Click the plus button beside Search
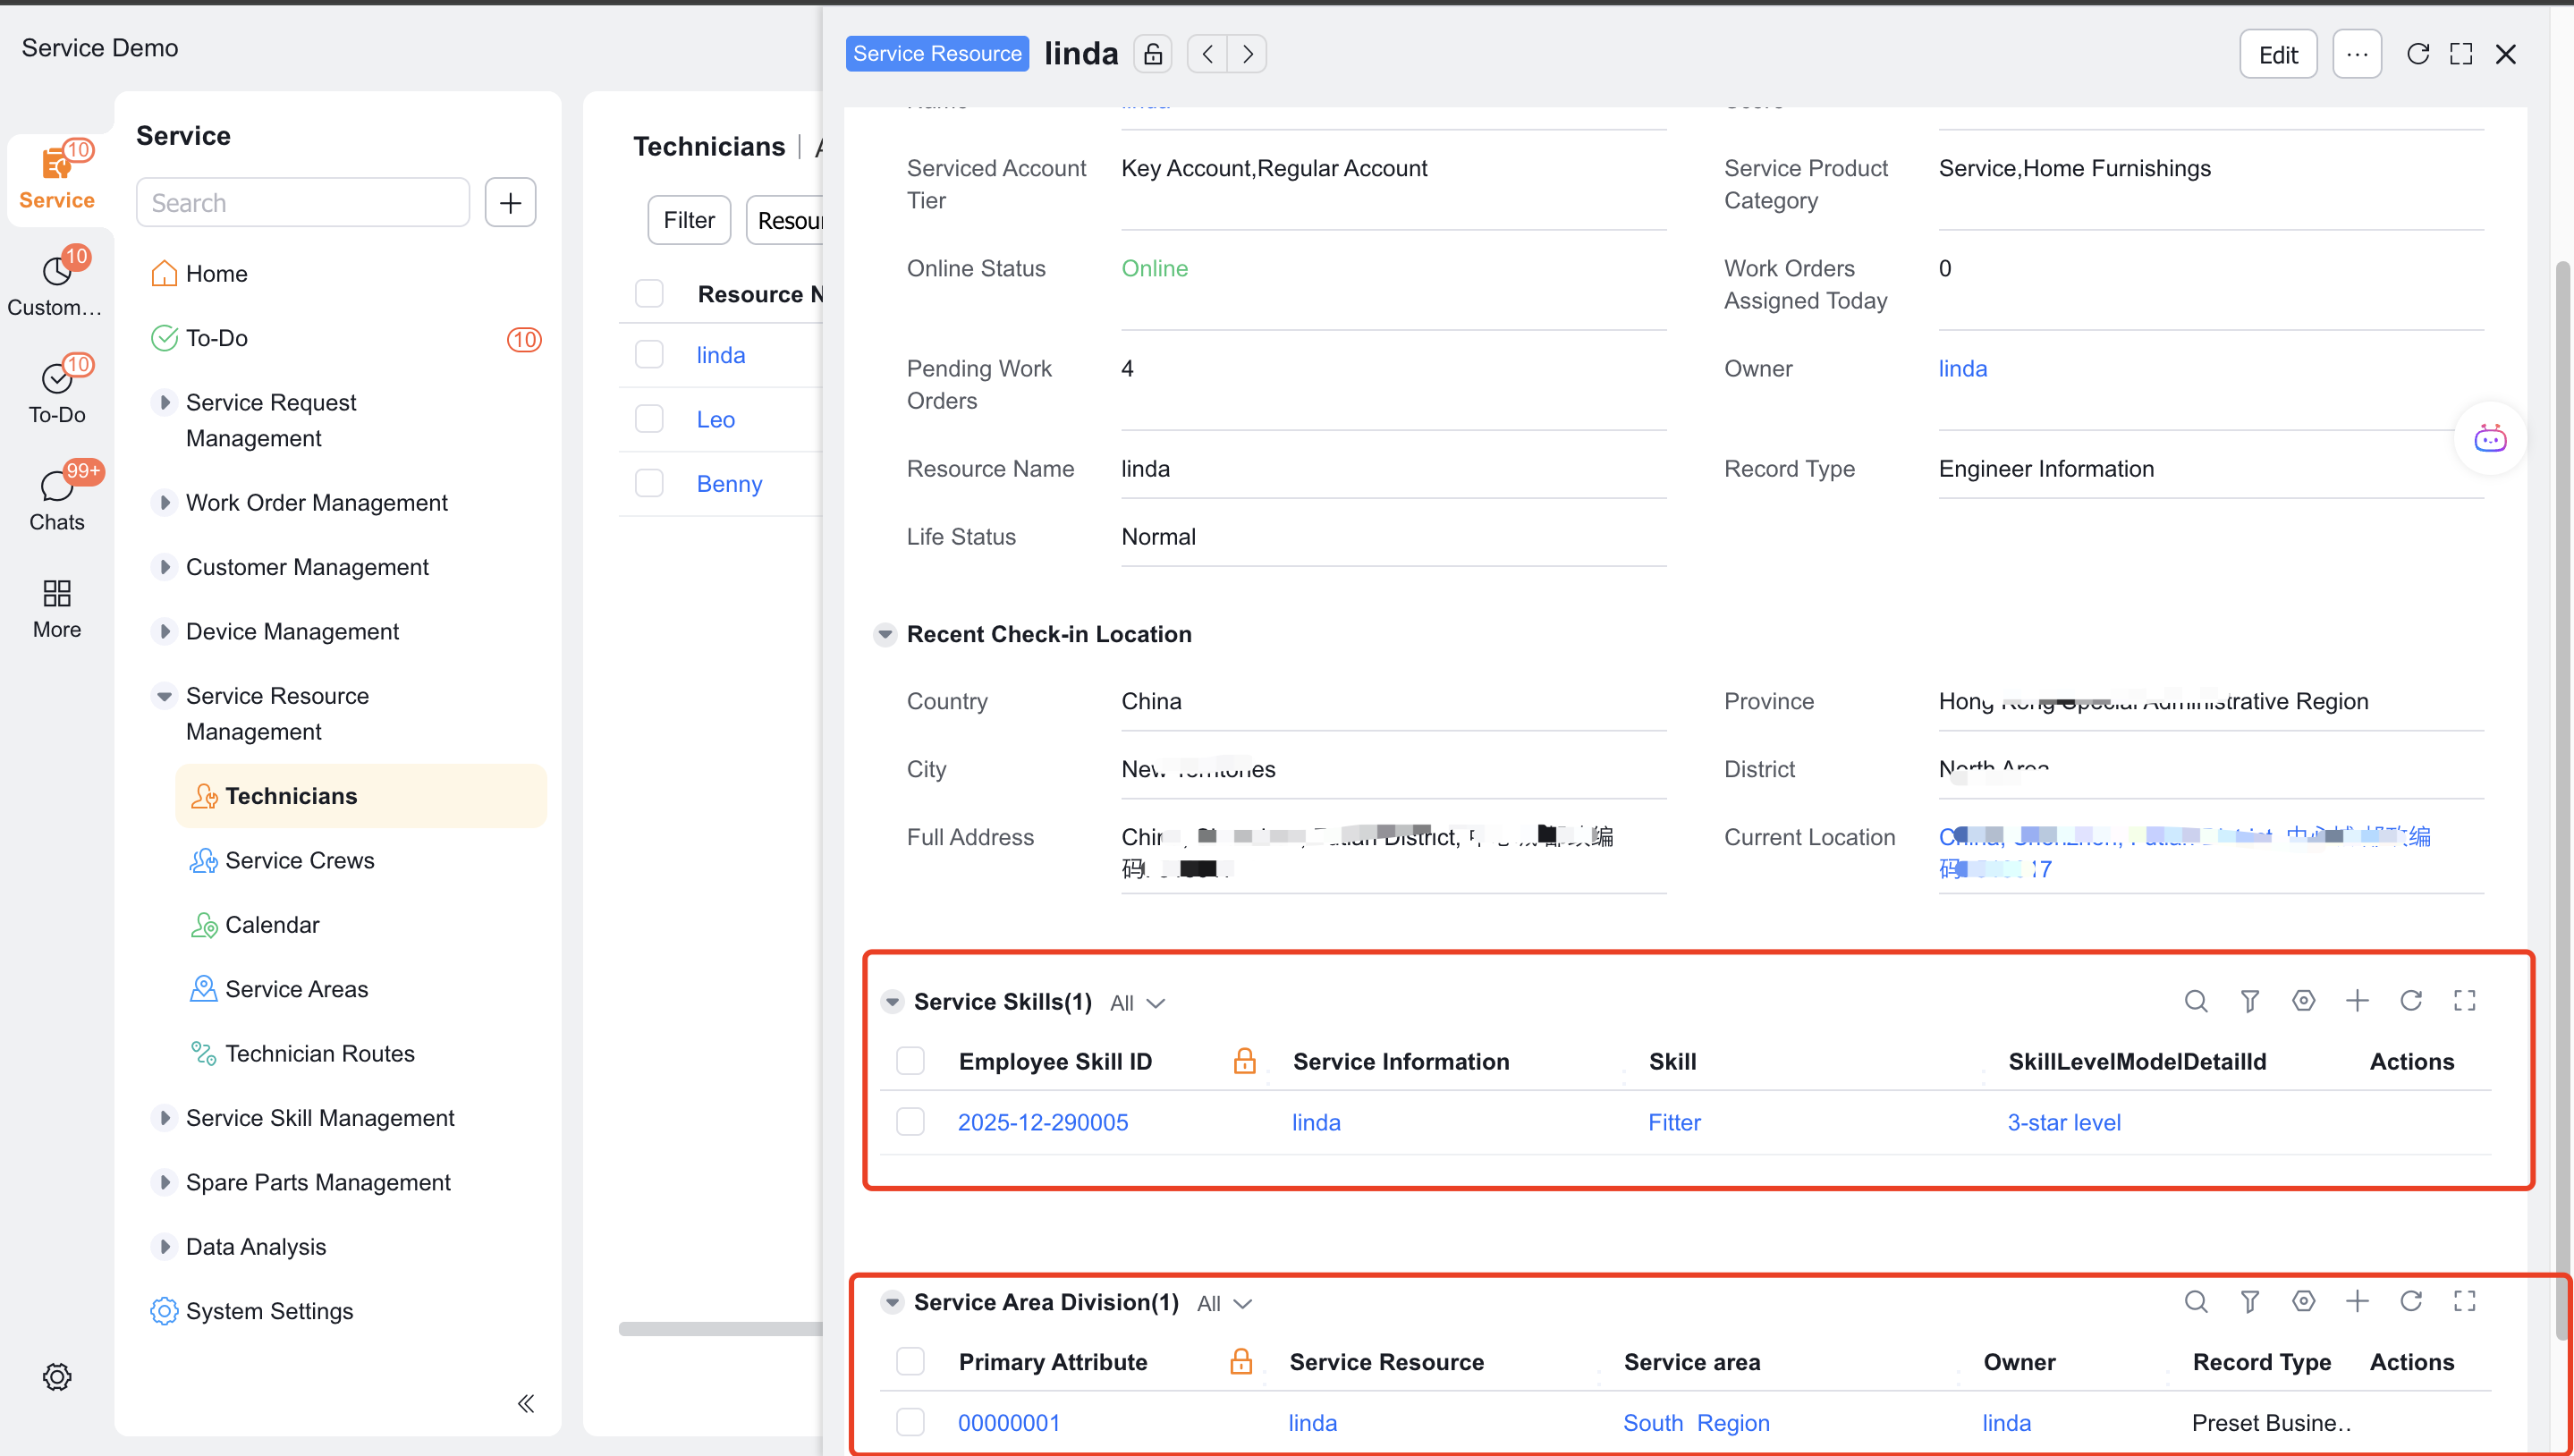Screen dimensions: 2574x1456 (510, 203)
